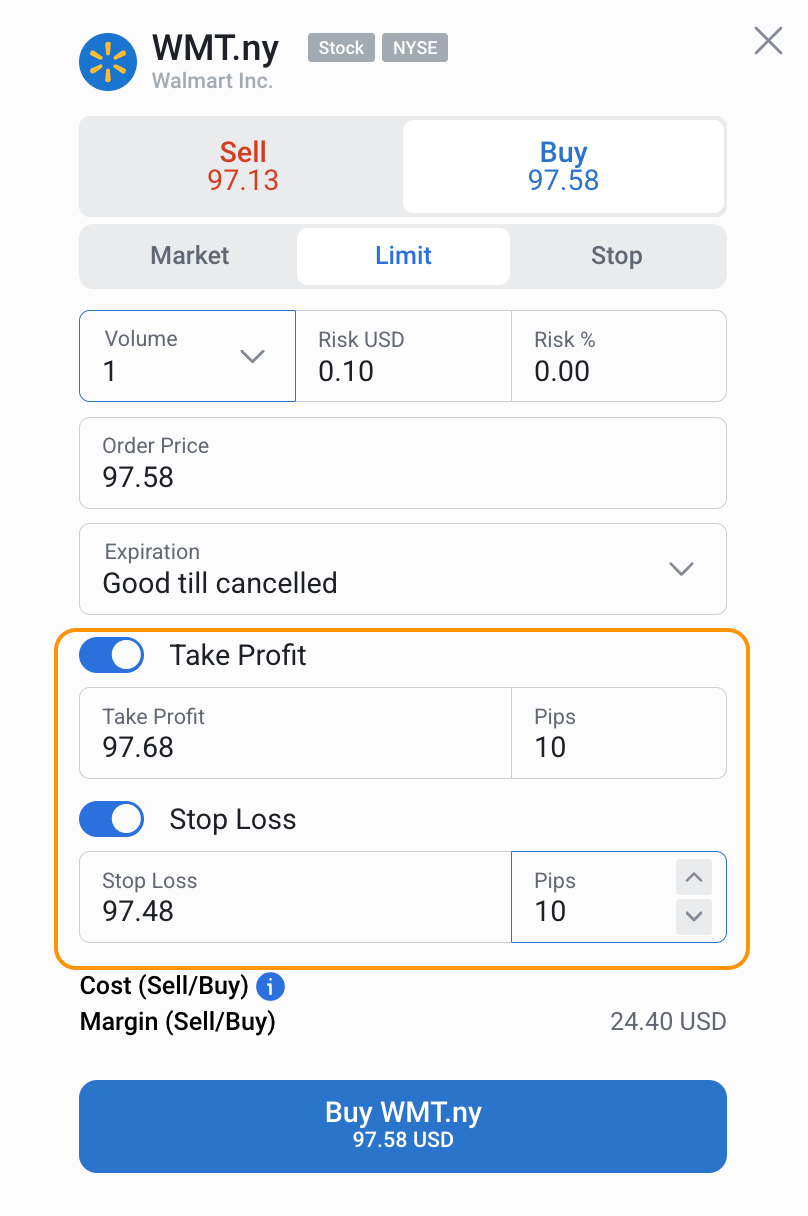Click the Cost info icon
The image size is (808, 1216).
click(x=270, y=987)
